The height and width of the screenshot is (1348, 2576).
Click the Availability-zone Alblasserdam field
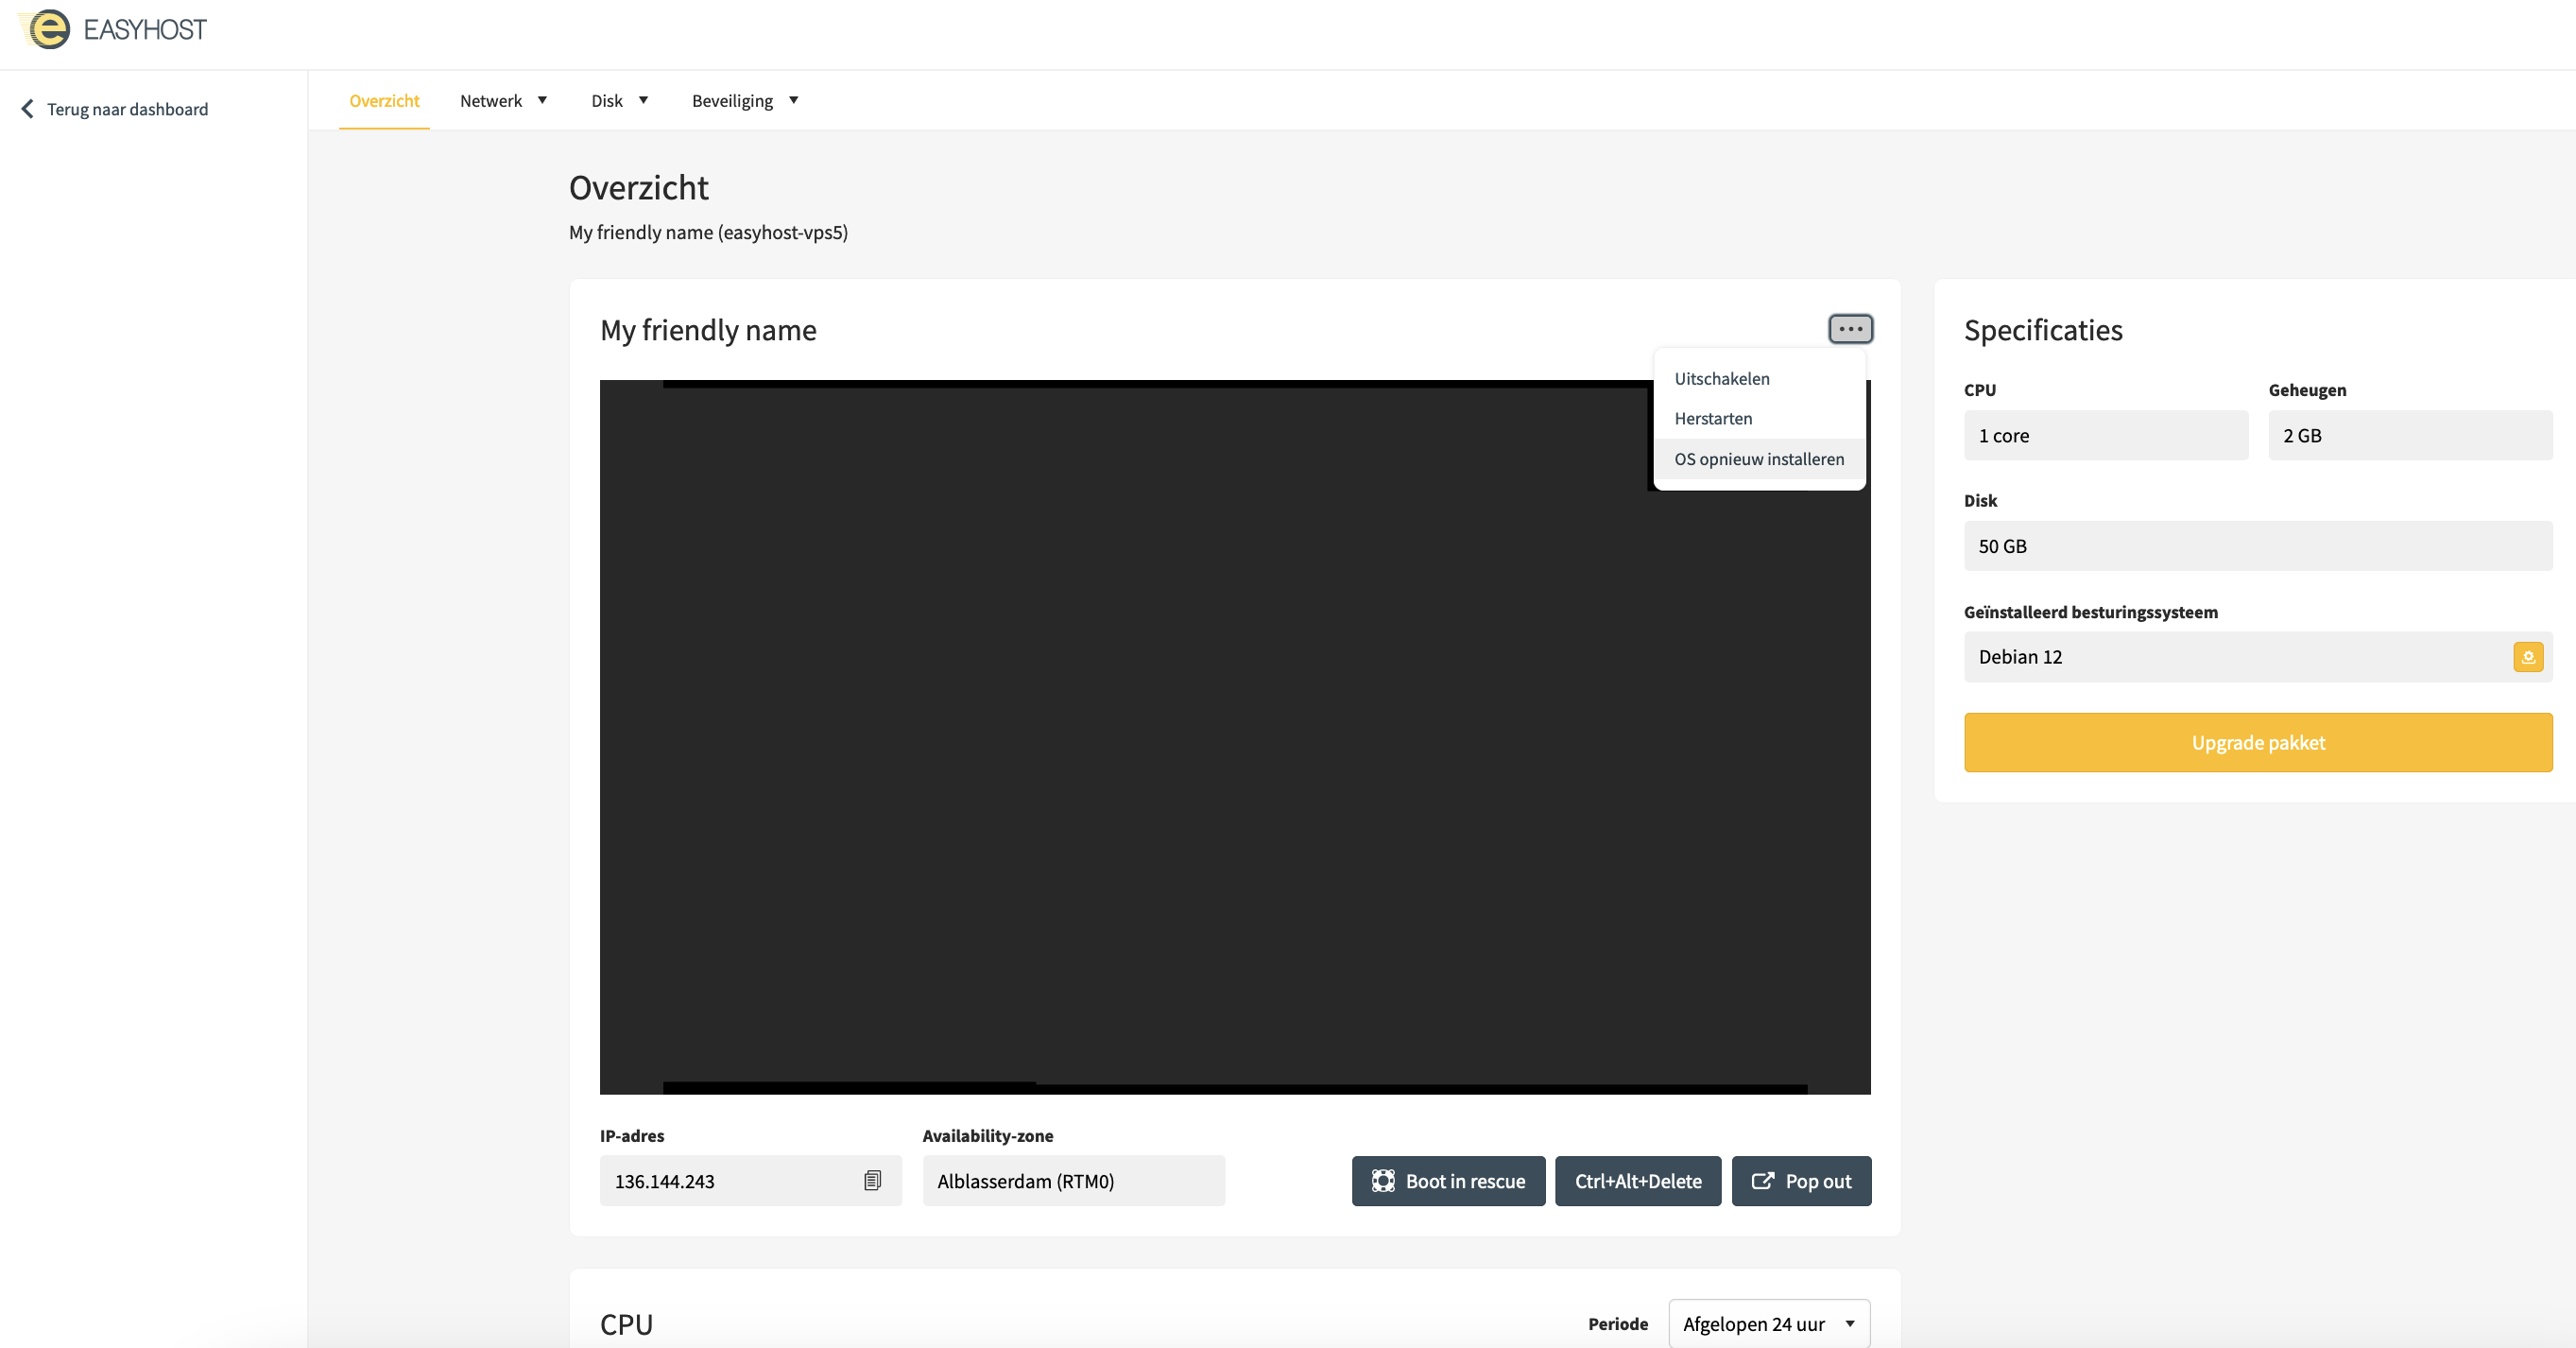(1073, 1181)
